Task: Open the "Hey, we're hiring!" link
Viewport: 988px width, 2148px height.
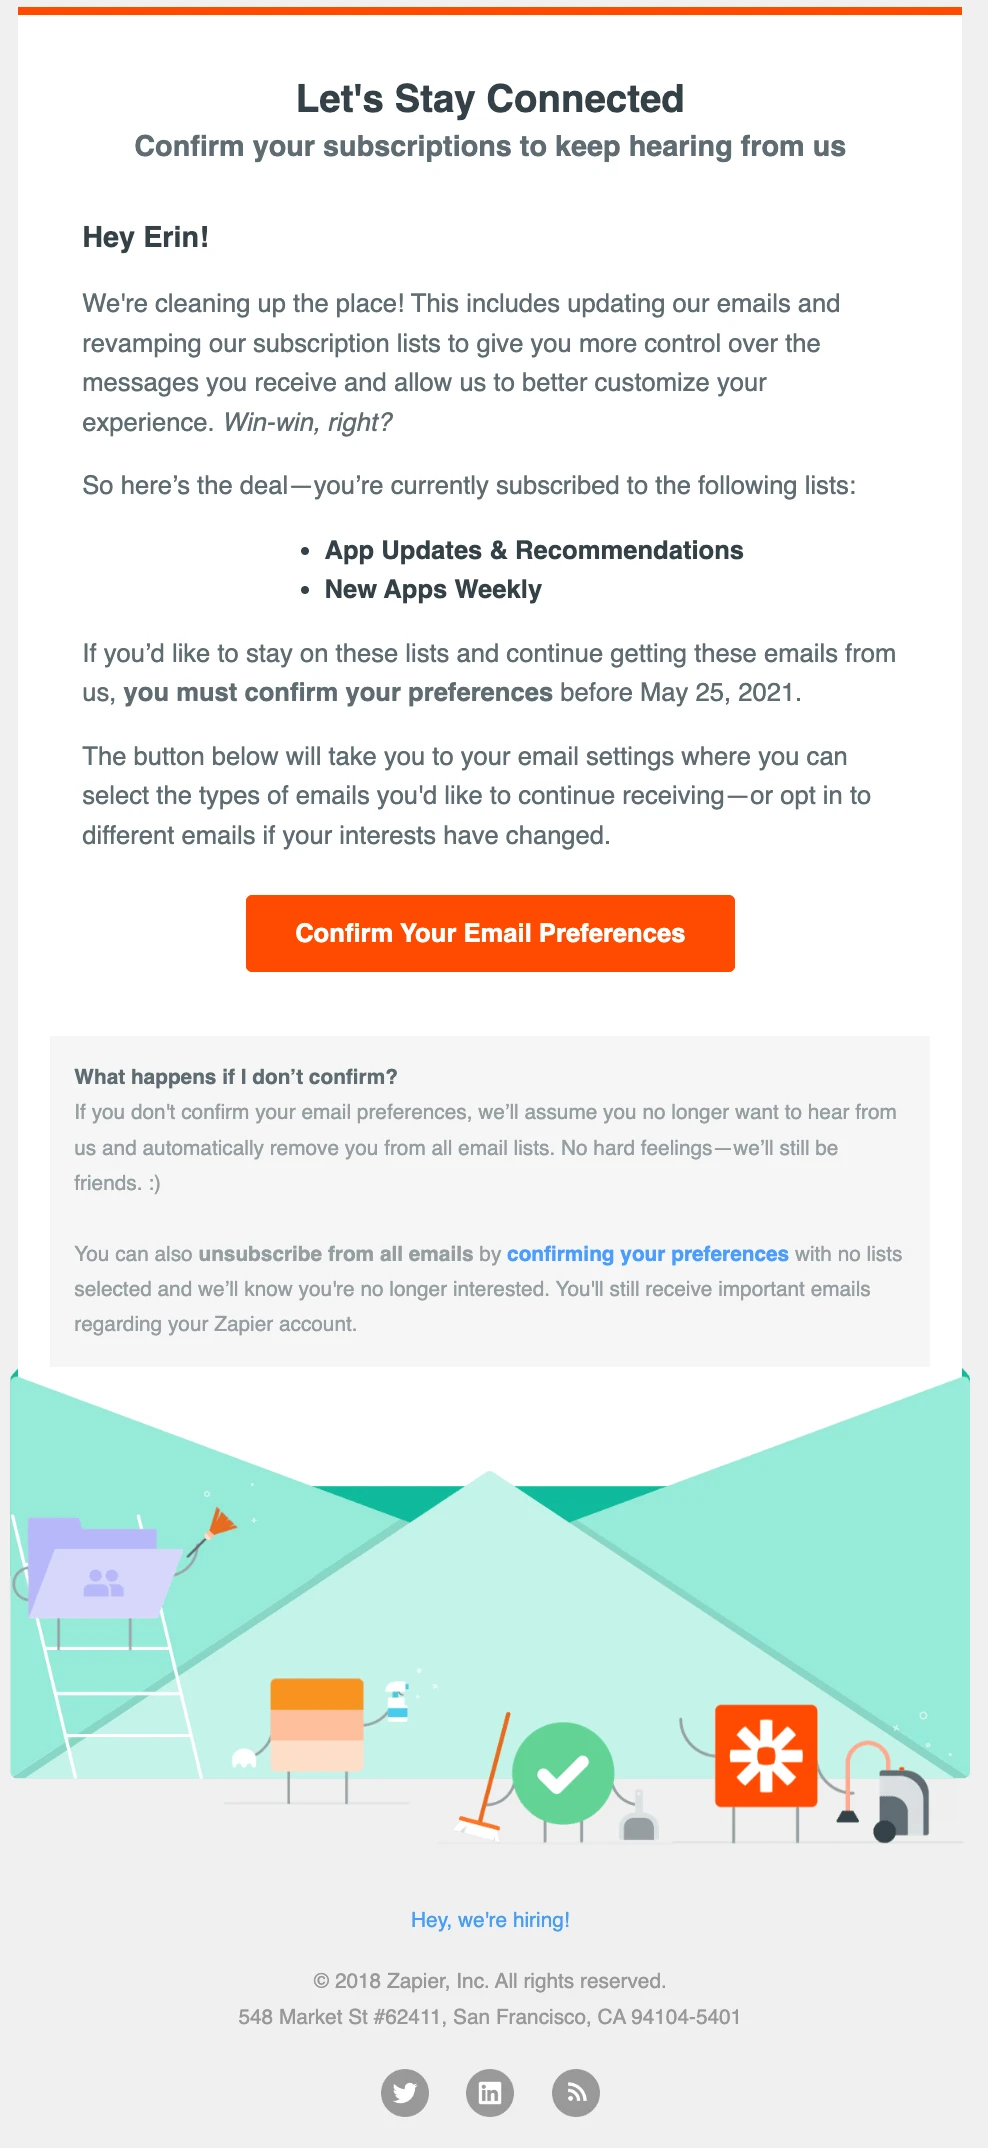Action: click(x=490, y=1920)
